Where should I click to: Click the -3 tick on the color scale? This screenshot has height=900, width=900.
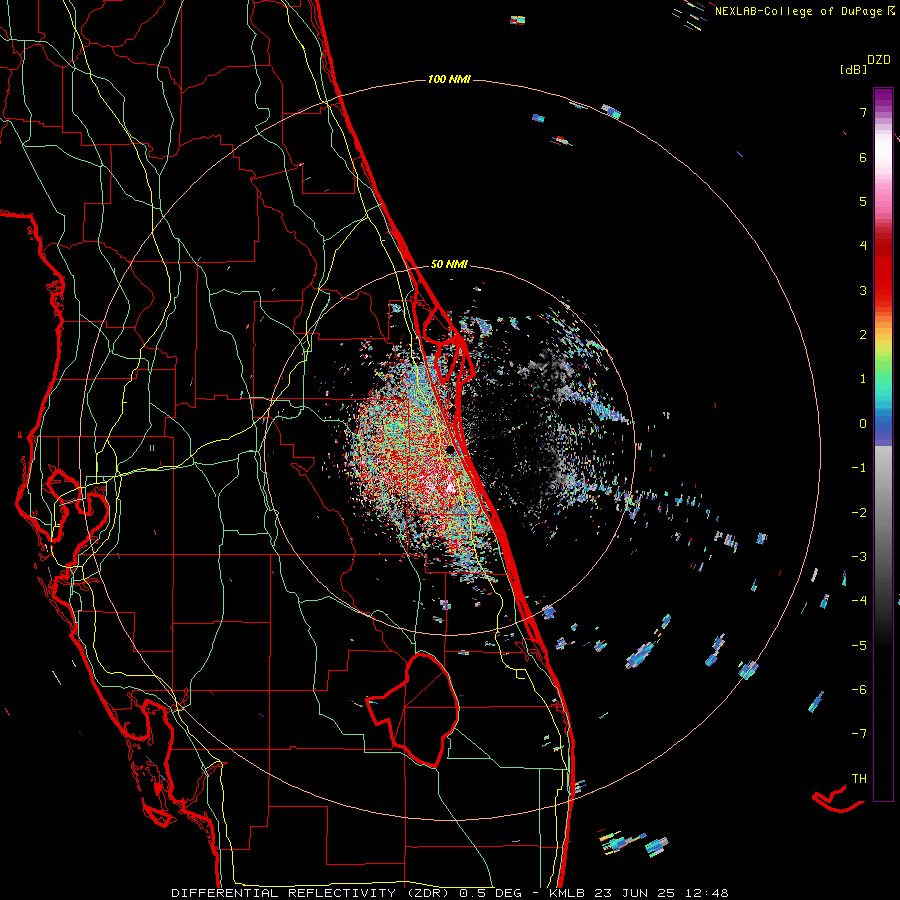pos(859,557)
